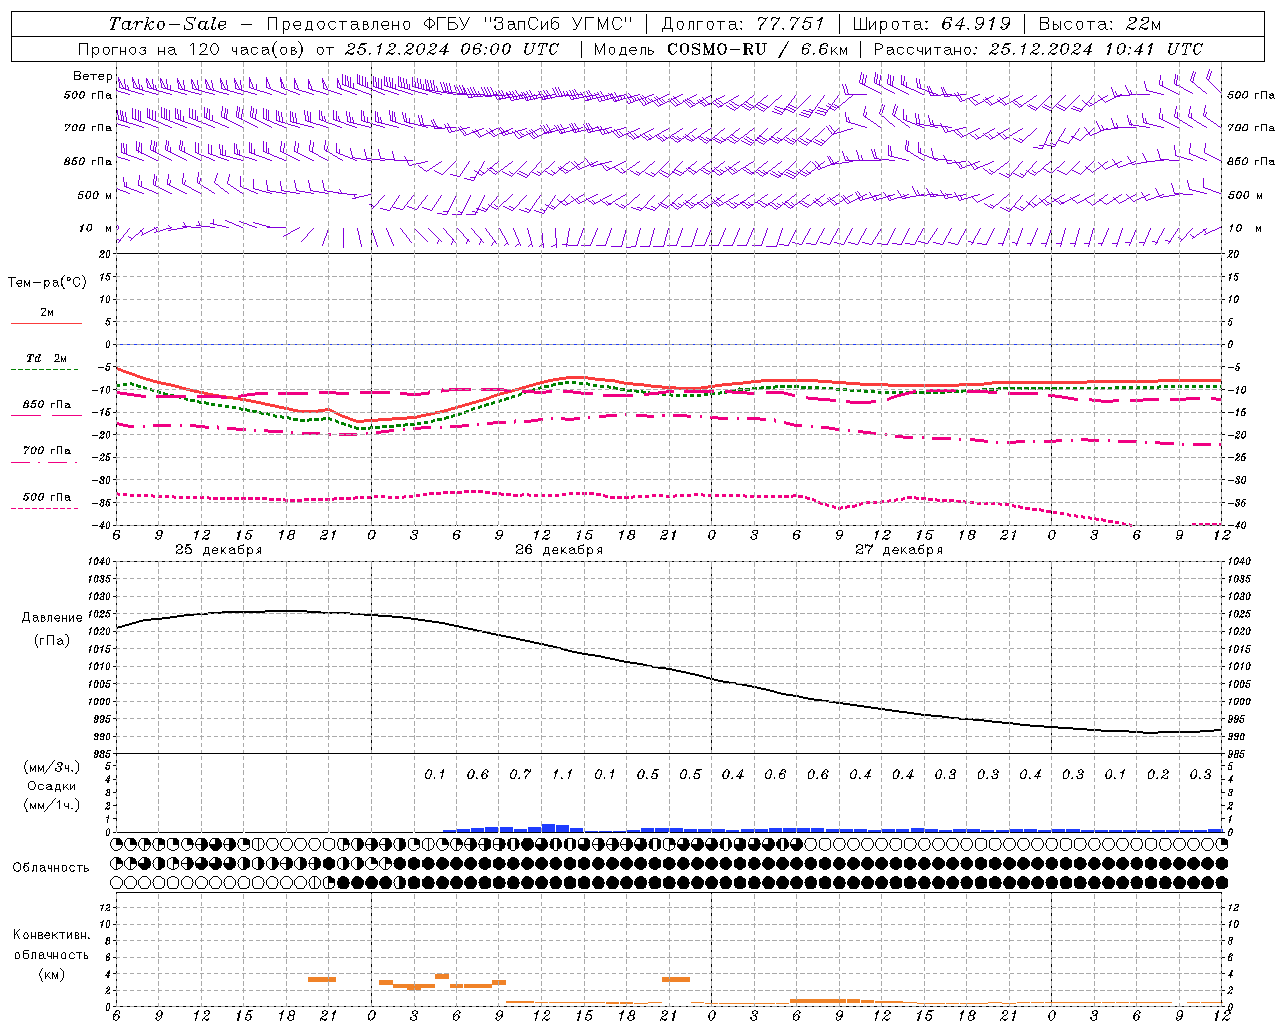Select the model name COSMO-RU / 6.6км
The height and width of the screenshot is (1024, 1280).
point(758,49)
